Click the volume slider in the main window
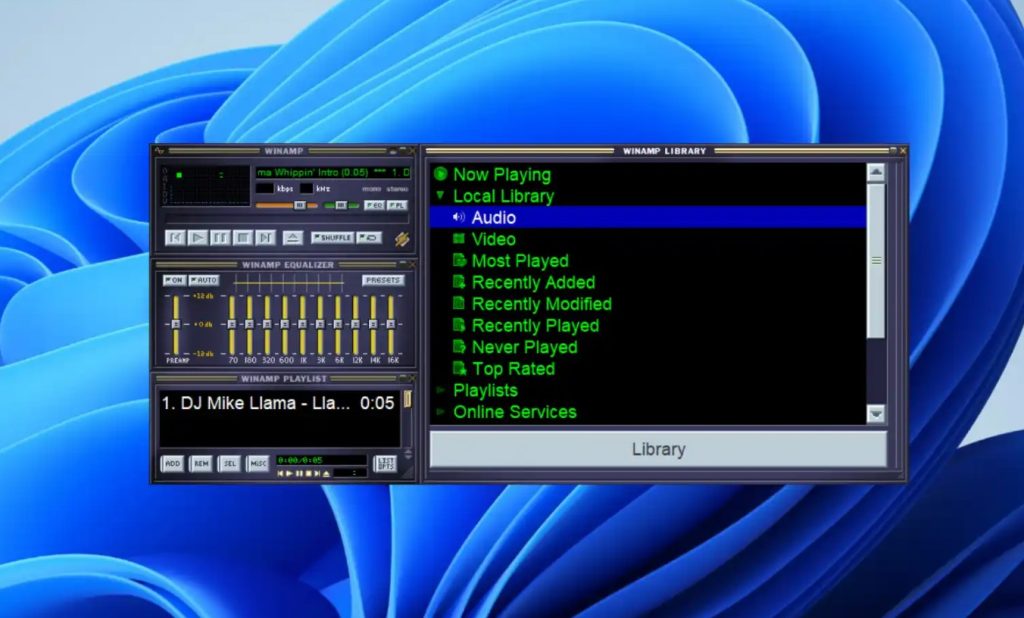Image resolution: width=1024 pixels, height=618 pixels. click(287, 205)
